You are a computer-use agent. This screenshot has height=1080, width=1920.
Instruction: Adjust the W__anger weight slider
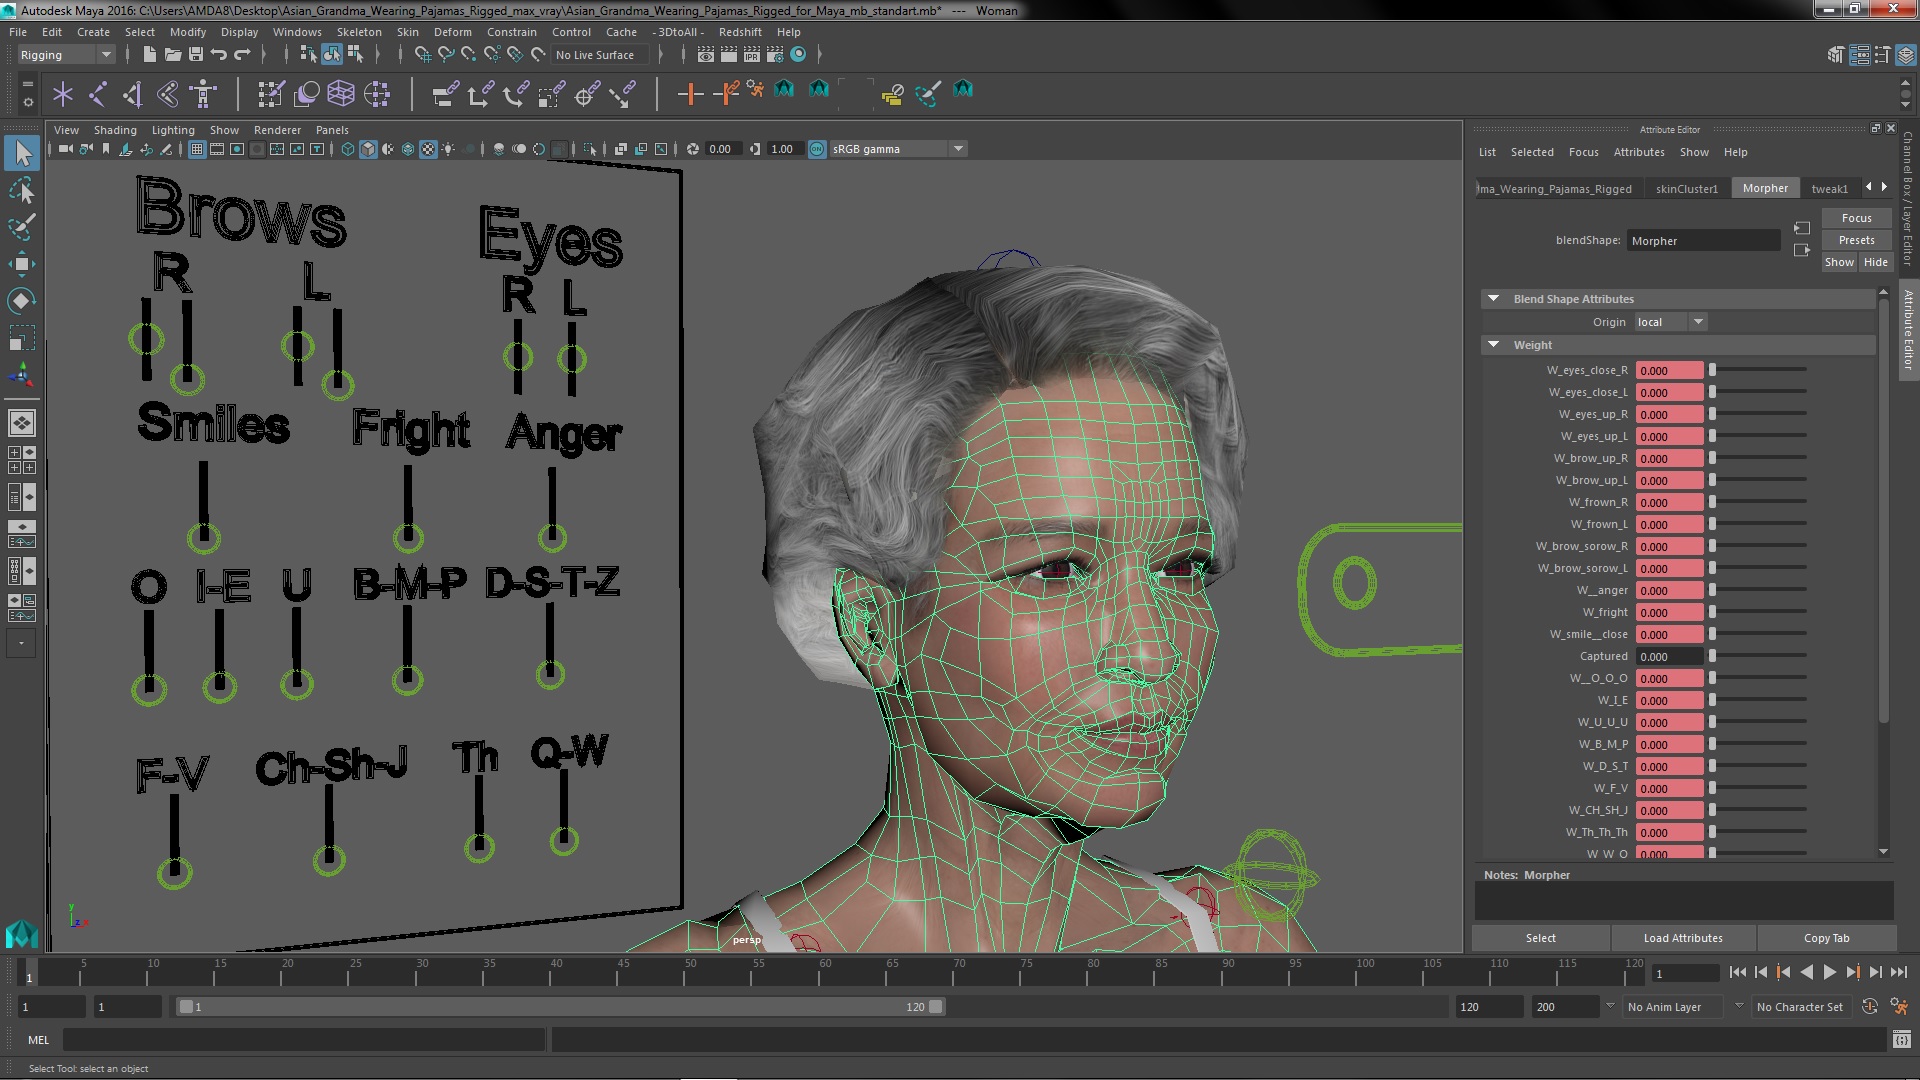click(1758, 590)
